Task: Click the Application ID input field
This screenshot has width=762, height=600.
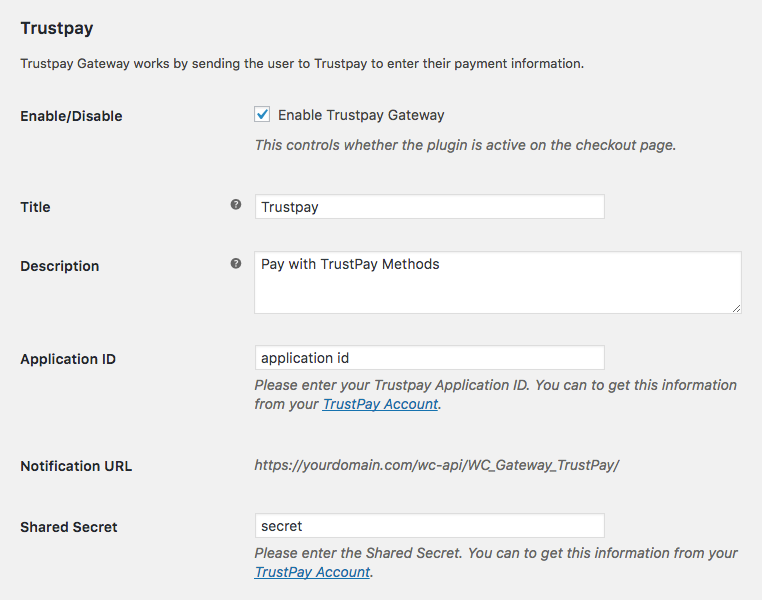Action: coord(430,358)
